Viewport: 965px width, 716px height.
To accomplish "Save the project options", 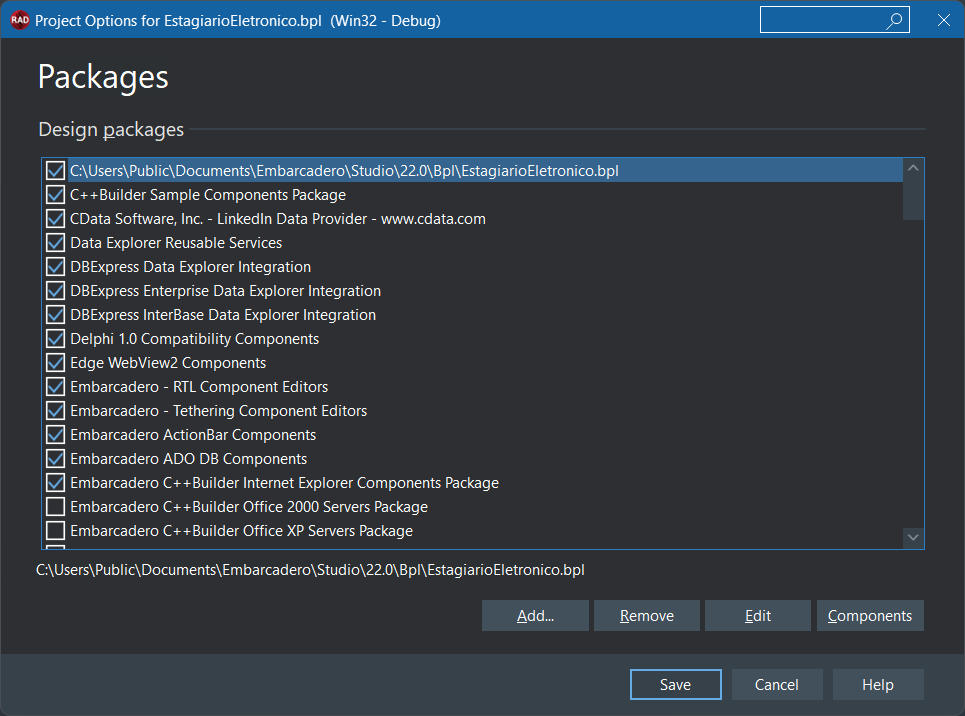I will pos(675,685).
